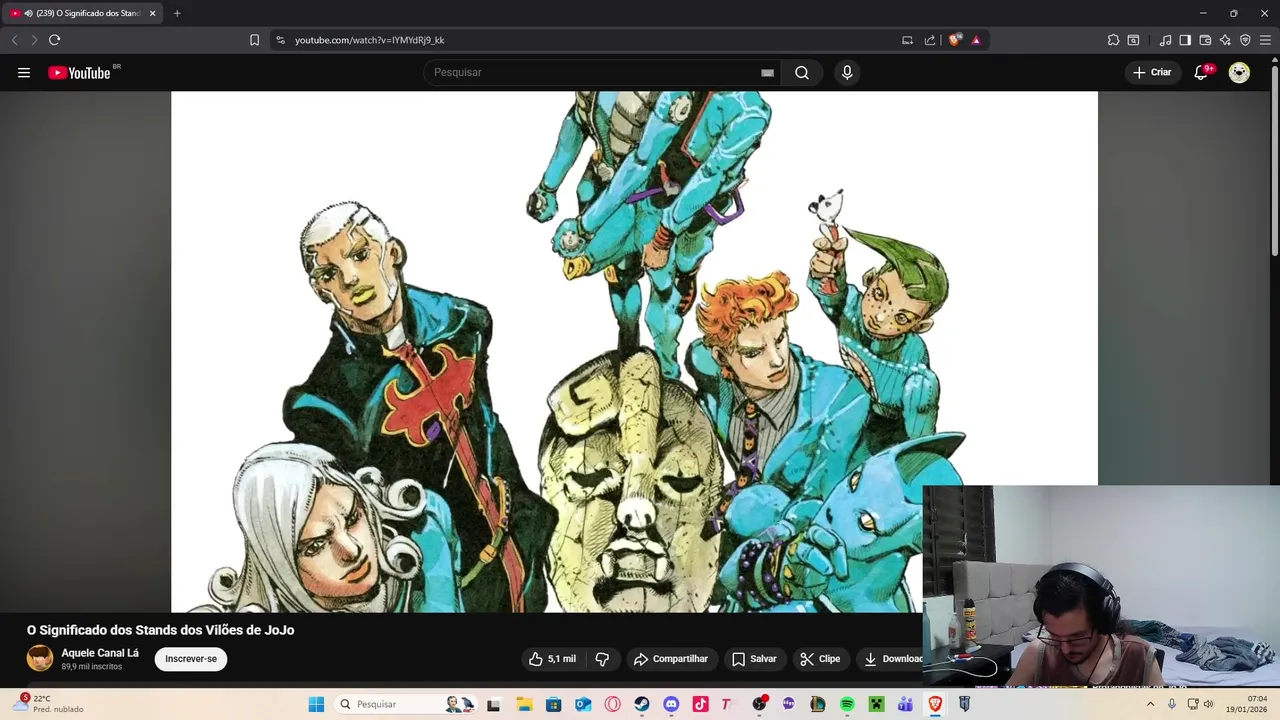Screen dimensions: 1280x720
Task: Open the Brave Wallet icon
Action: pos(1205,40)
